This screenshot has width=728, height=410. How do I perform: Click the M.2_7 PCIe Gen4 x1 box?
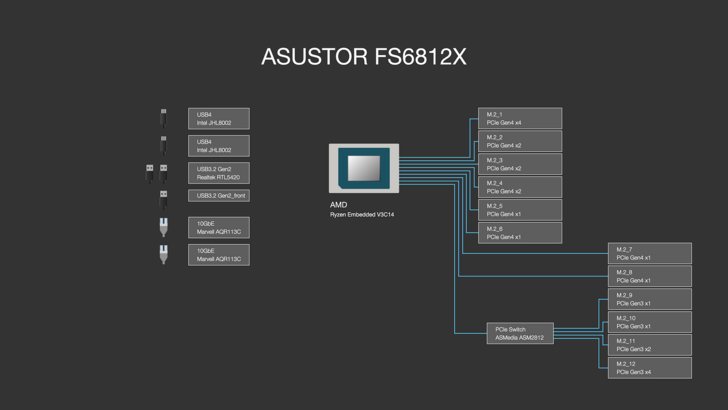pyautogui.click(x=650, y=253)
